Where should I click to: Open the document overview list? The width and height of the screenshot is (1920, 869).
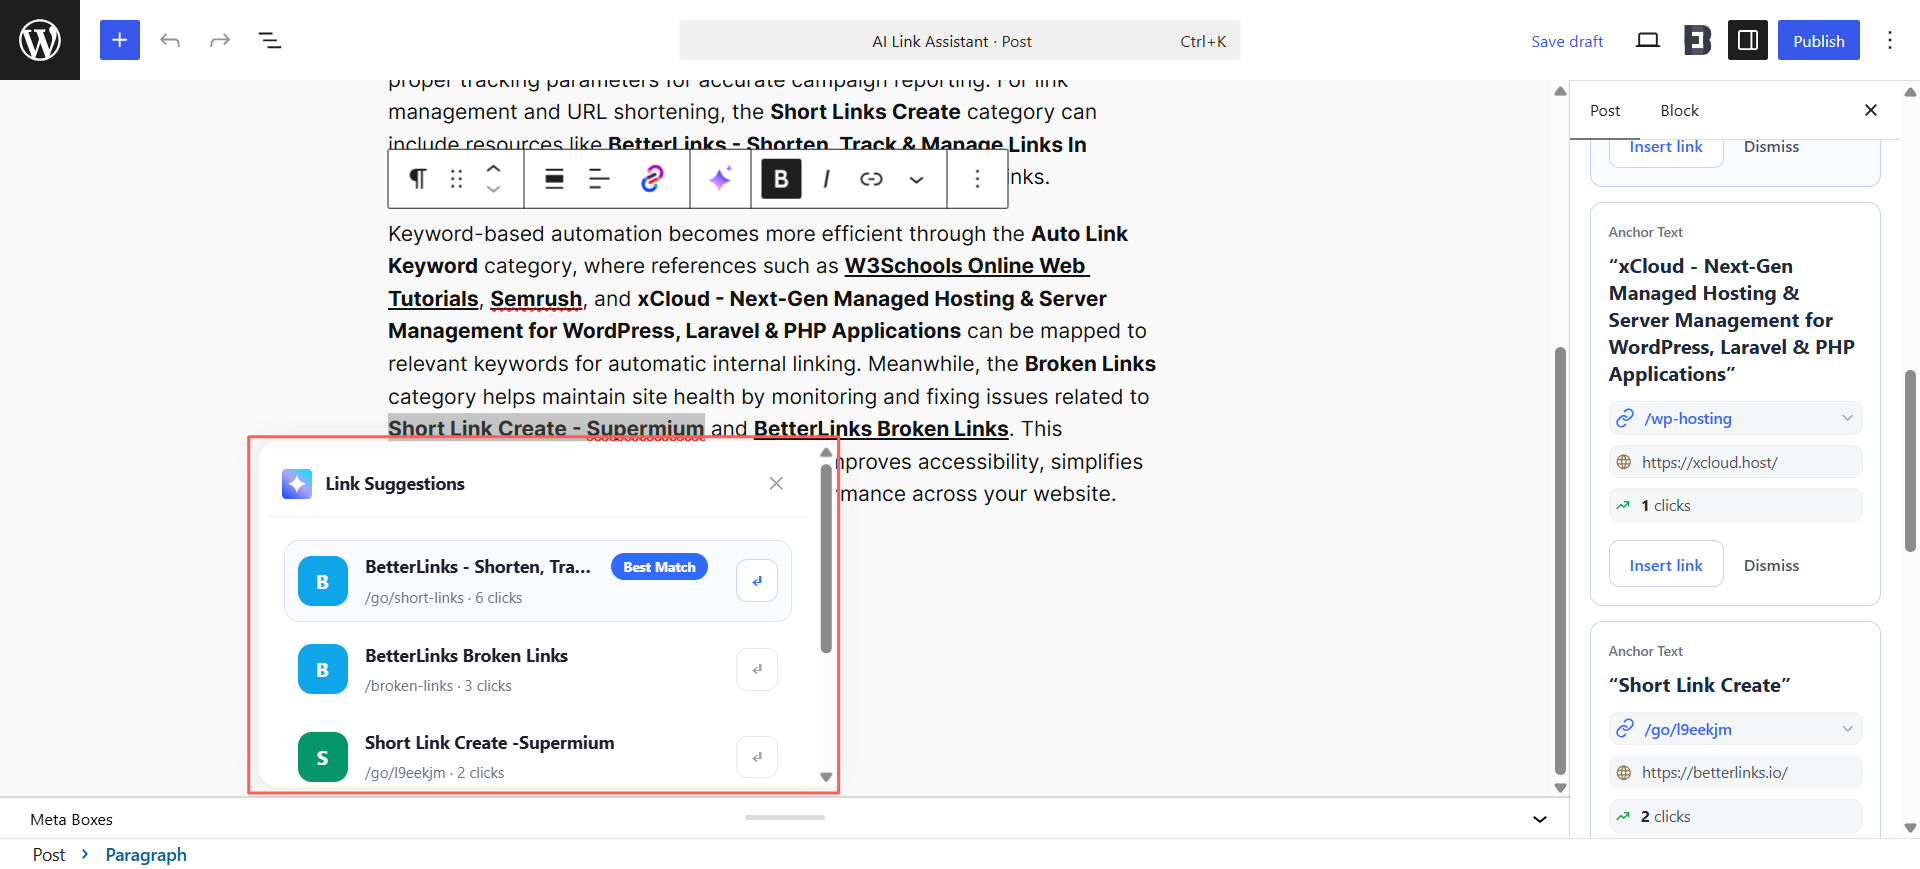pyautogui.click(x=270, y=40)
